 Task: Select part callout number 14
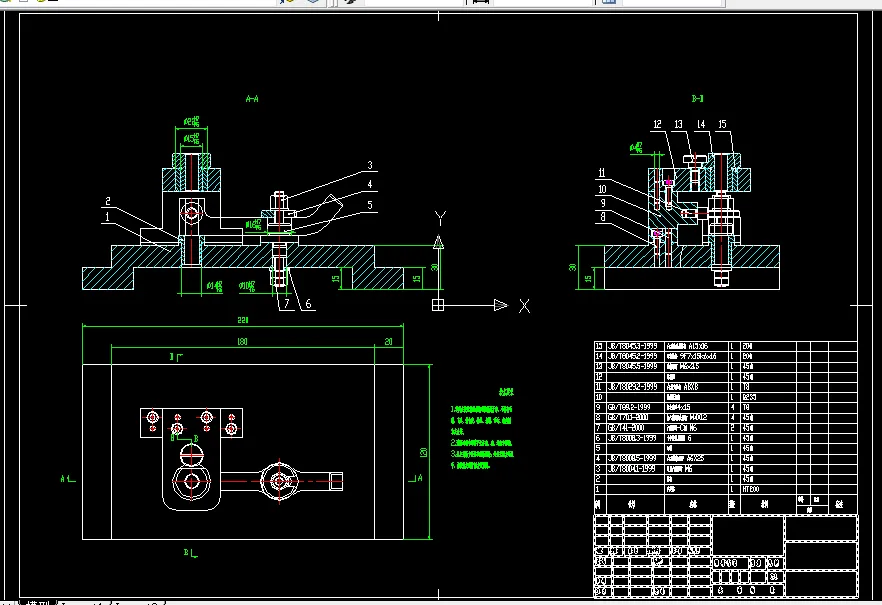pos(701,124)
